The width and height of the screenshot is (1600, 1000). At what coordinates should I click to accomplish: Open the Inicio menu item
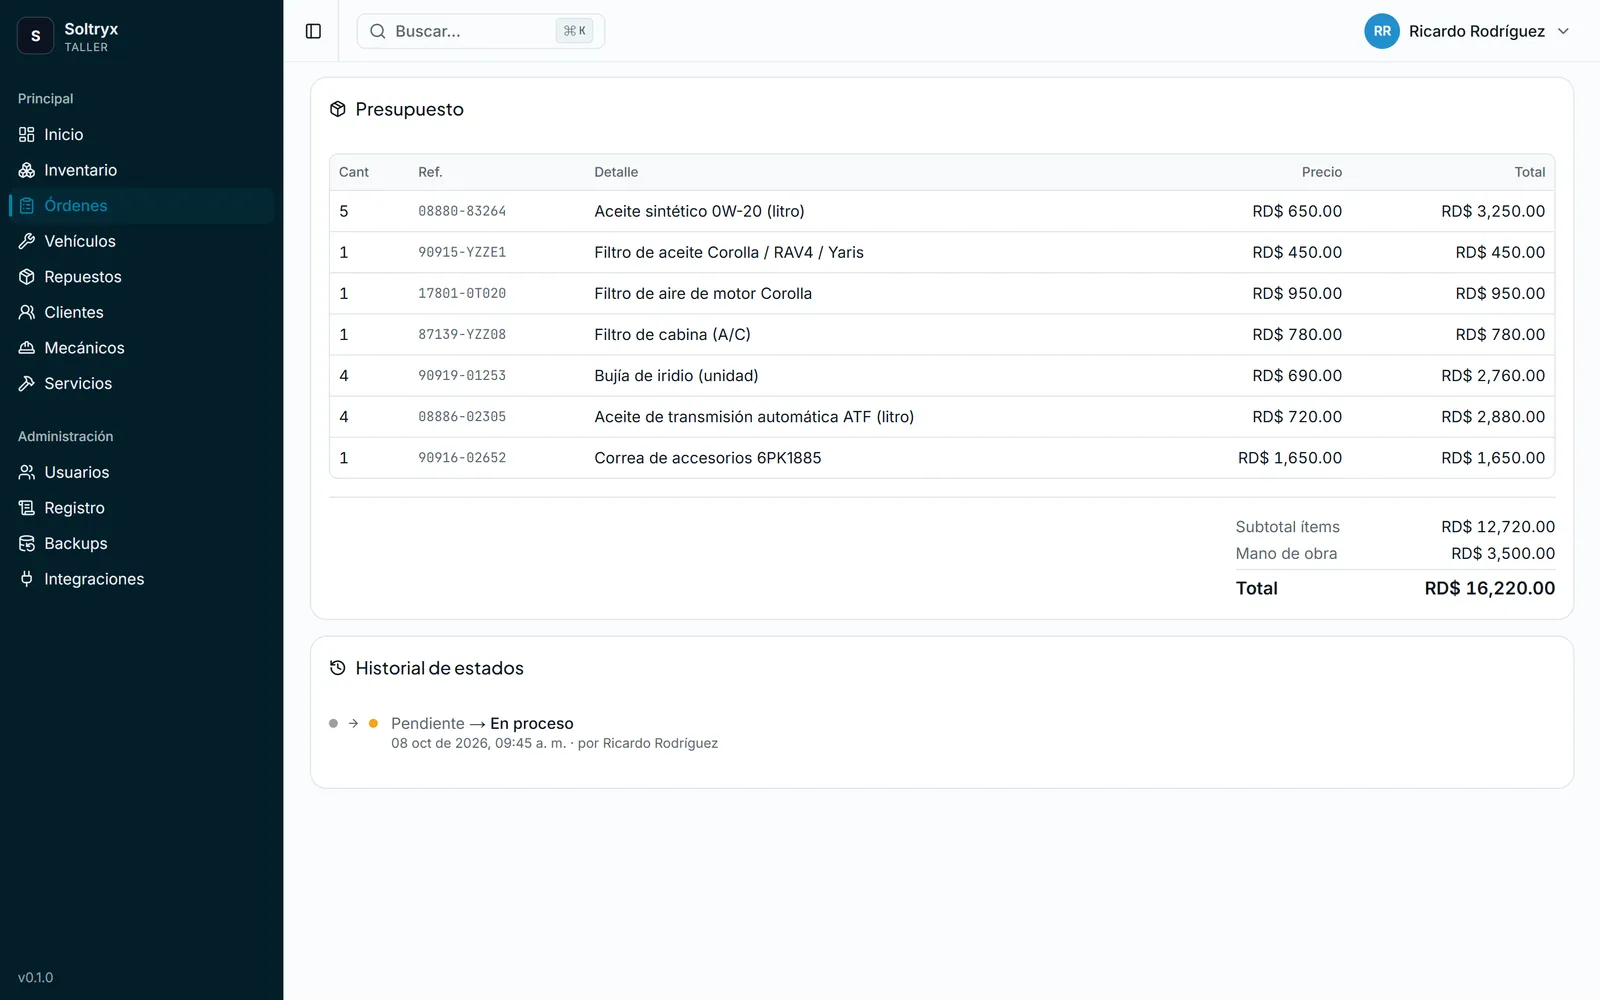141,134
